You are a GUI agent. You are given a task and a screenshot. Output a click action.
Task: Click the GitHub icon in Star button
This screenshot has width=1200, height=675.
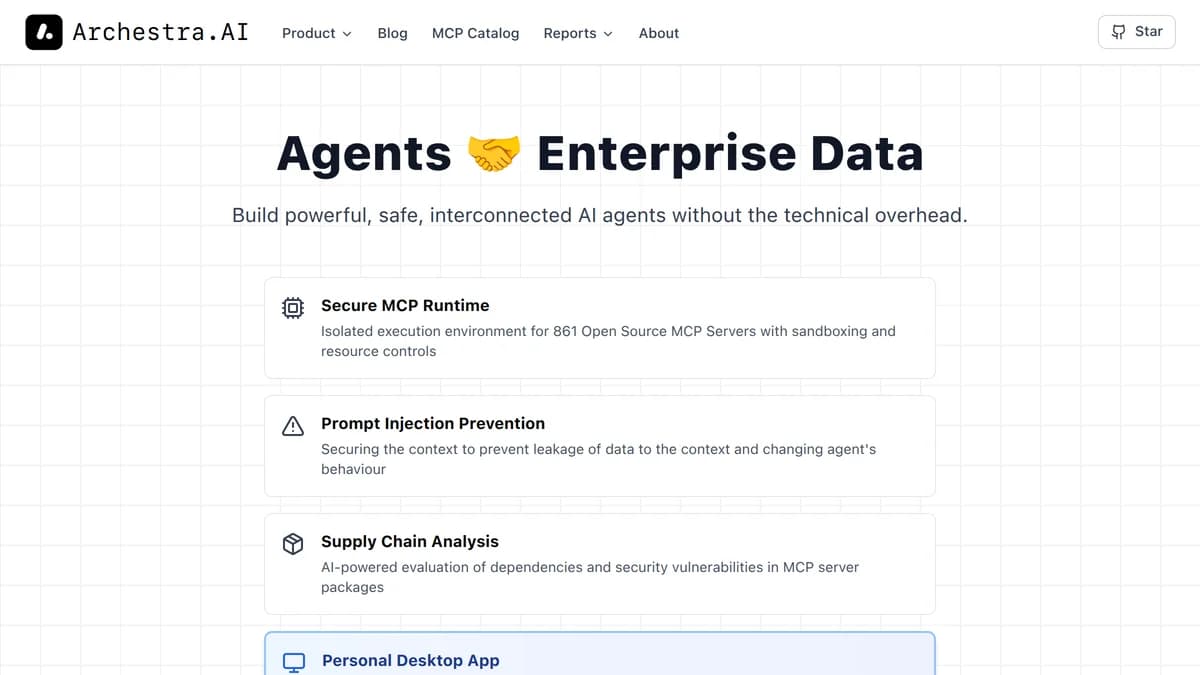tap(1119, 32)
